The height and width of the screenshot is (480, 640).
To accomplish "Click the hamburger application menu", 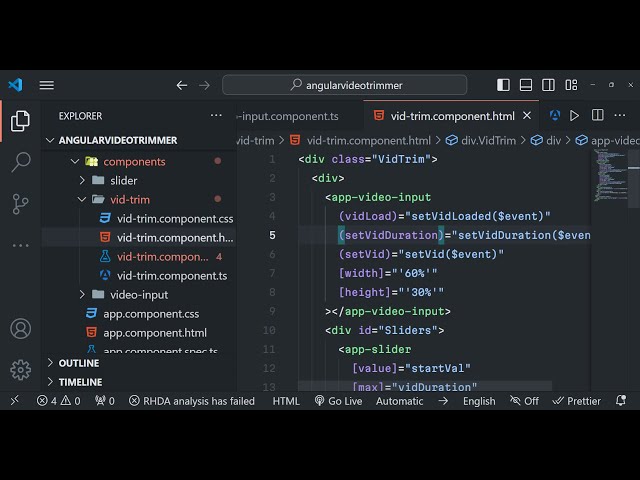I will click(x=47, y=85).
